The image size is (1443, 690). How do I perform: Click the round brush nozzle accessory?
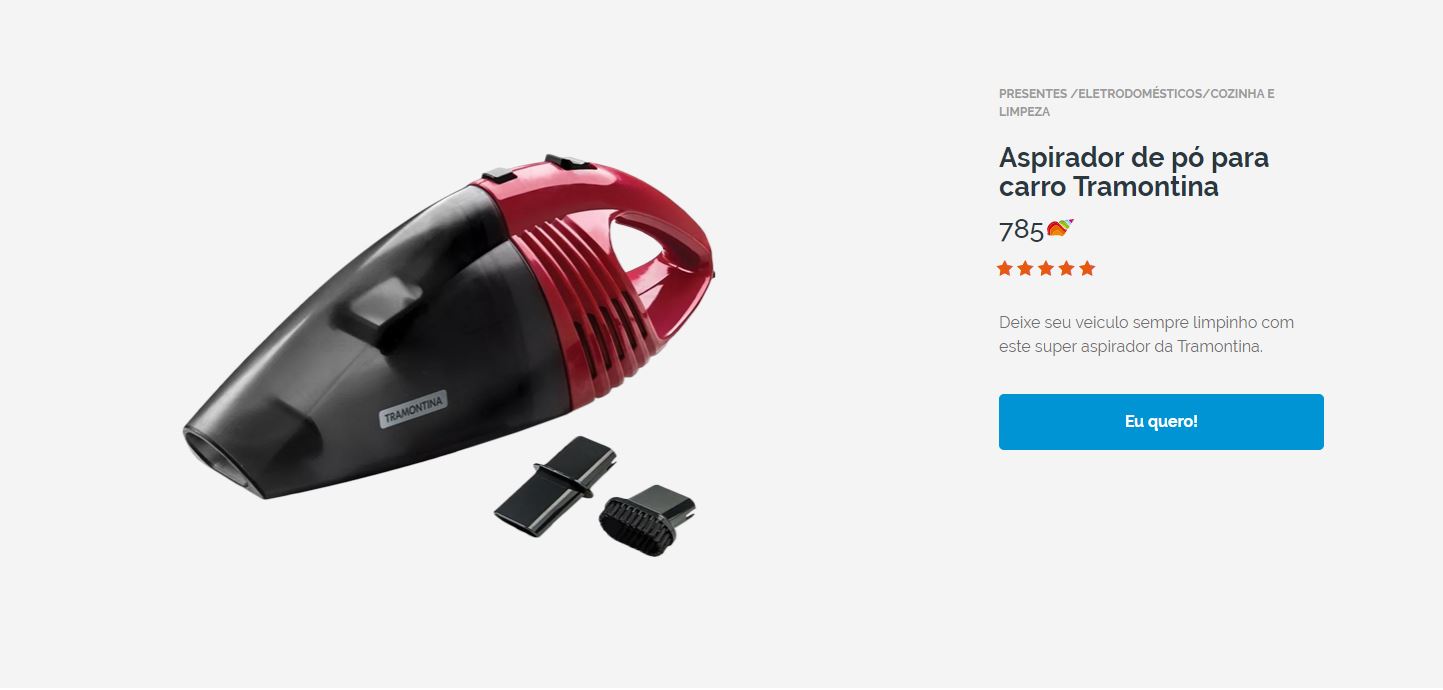click(x=647, y=519)
